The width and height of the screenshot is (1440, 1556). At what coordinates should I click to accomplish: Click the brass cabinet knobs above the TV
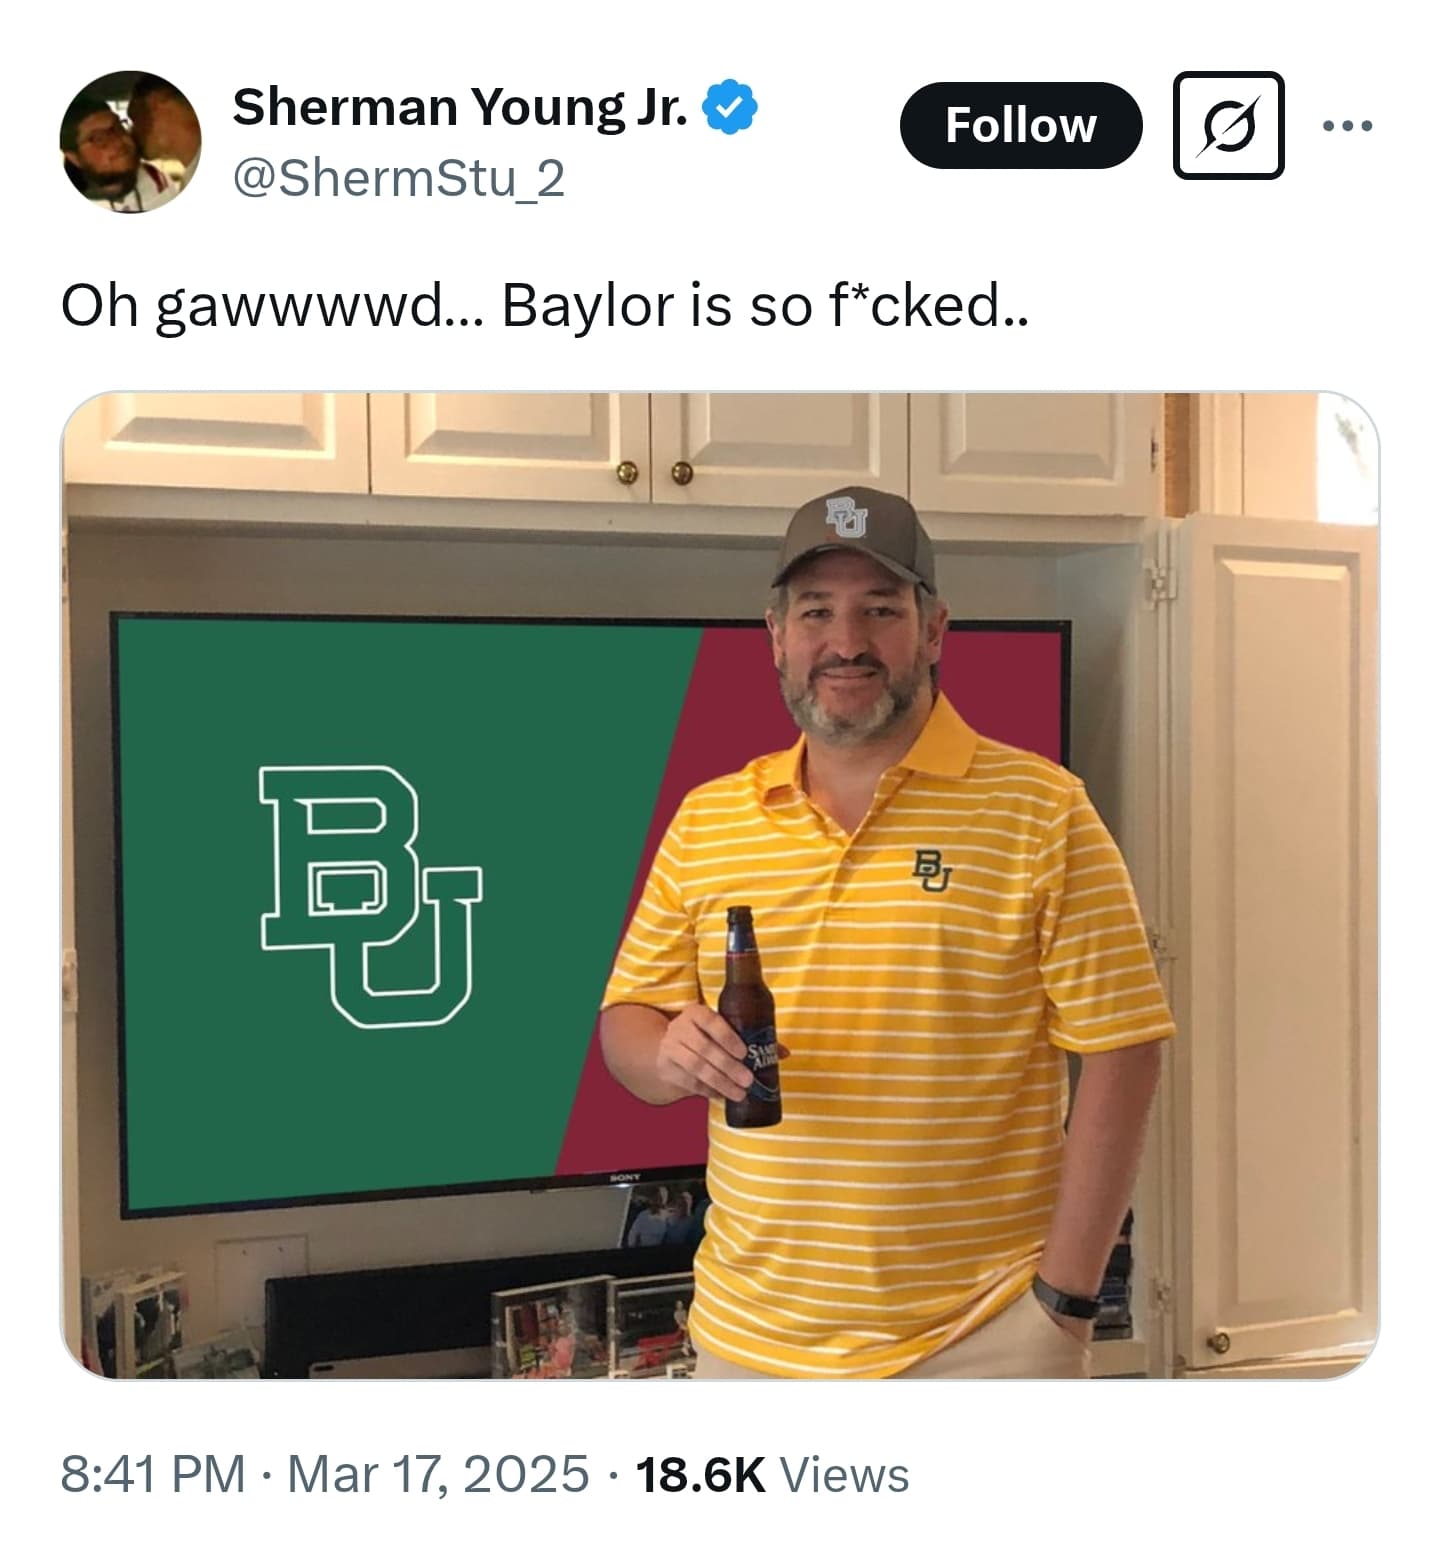(654, 470)
